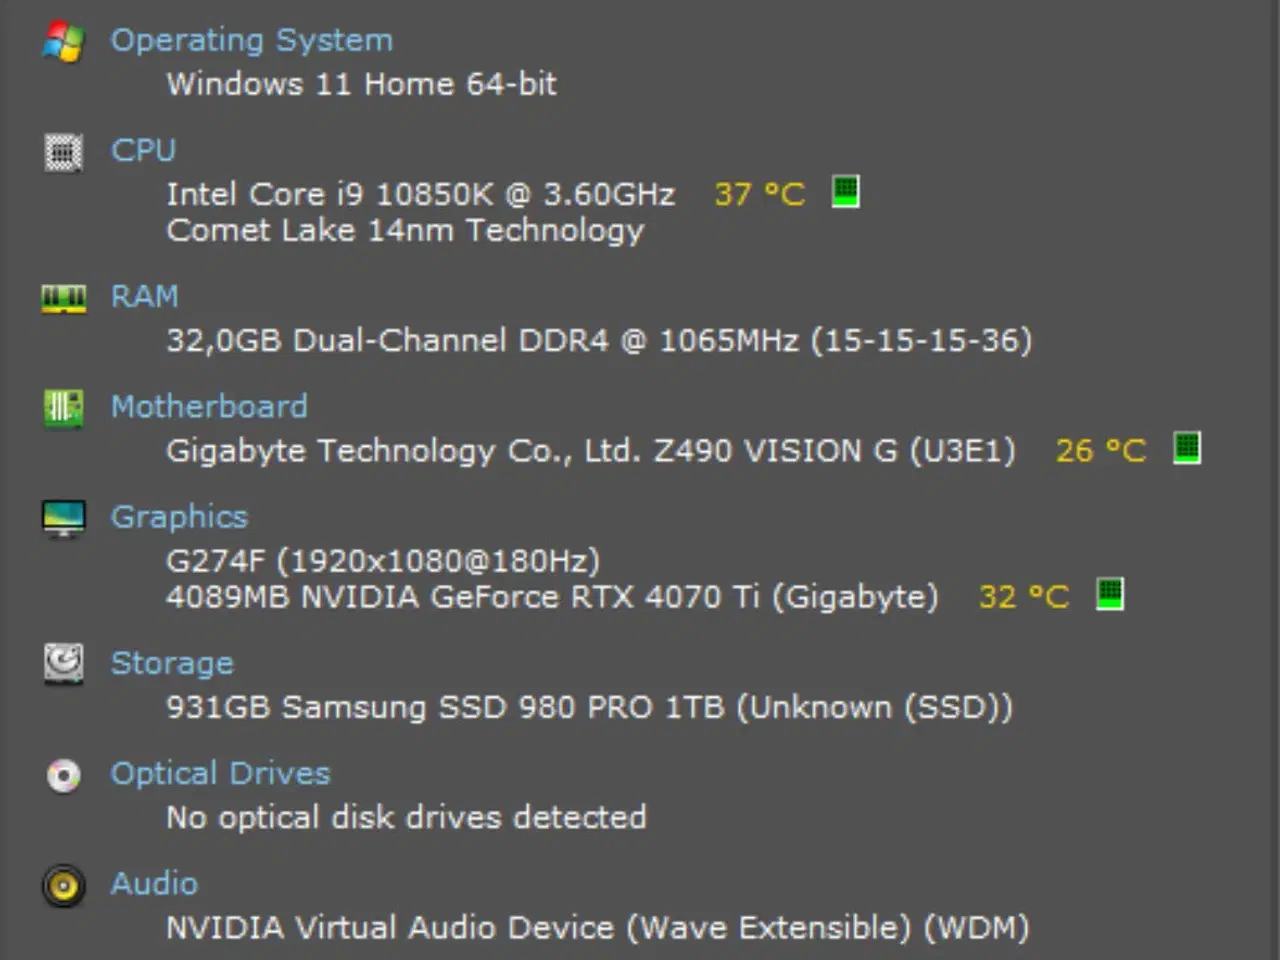Open the Optical Drives section heading
The width and height of the screenshot is (1280, 960).
[220, 773]
